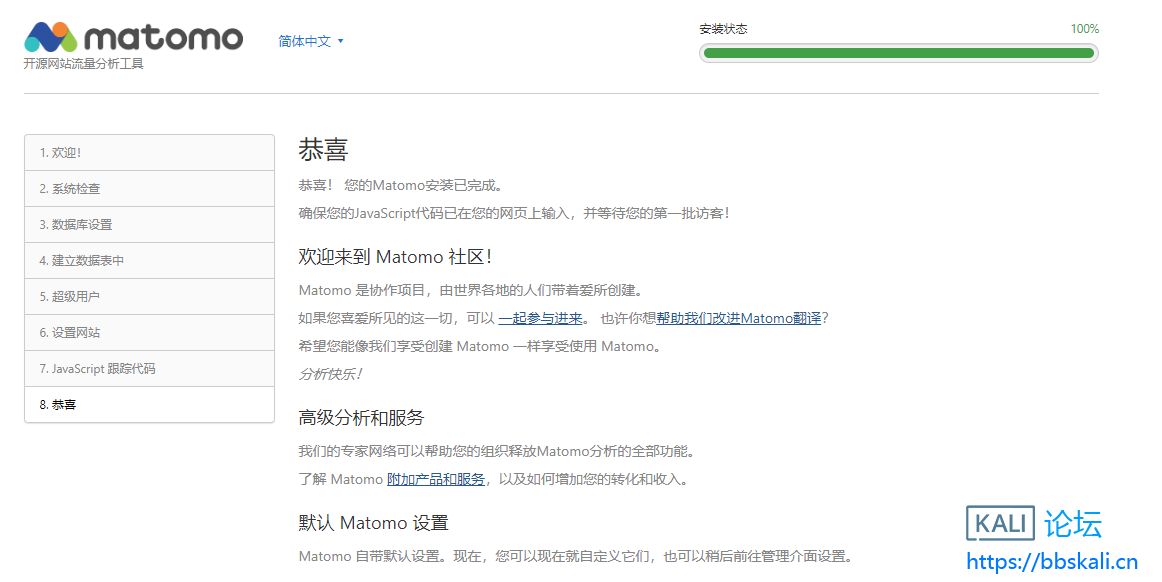This screenshot has height=582, width=1162.
Task: Click the dropdown arrow next to 简体中文
Action: [x=341, y=41]
